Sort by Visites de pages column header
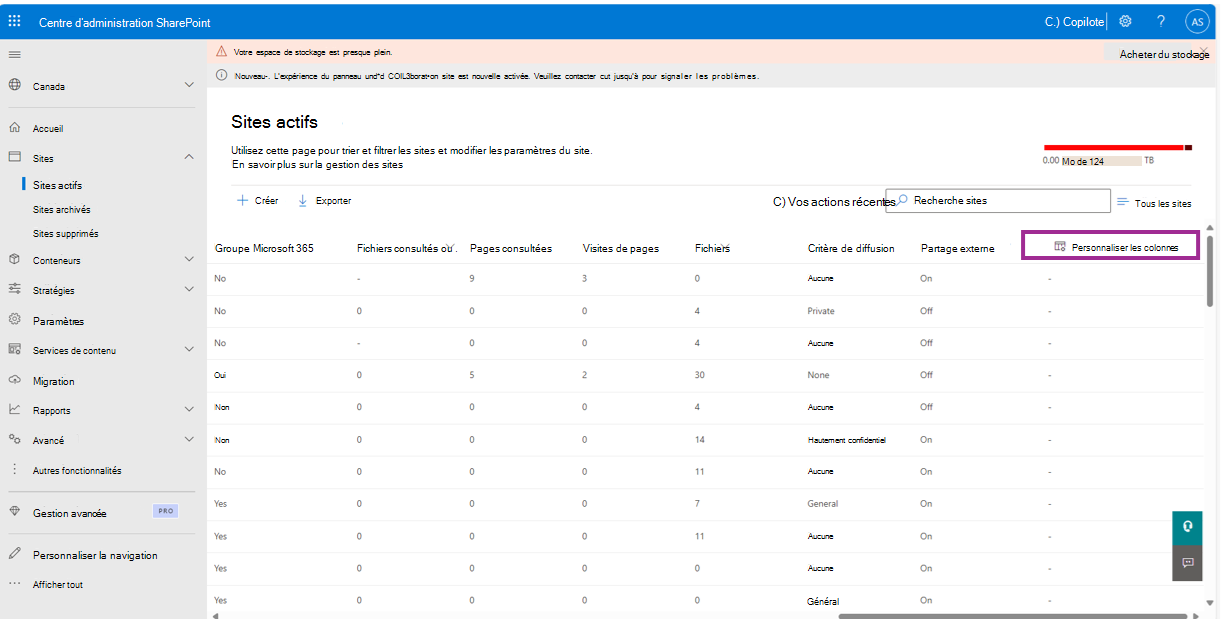 pyautogui.click(x=621, y=248)
